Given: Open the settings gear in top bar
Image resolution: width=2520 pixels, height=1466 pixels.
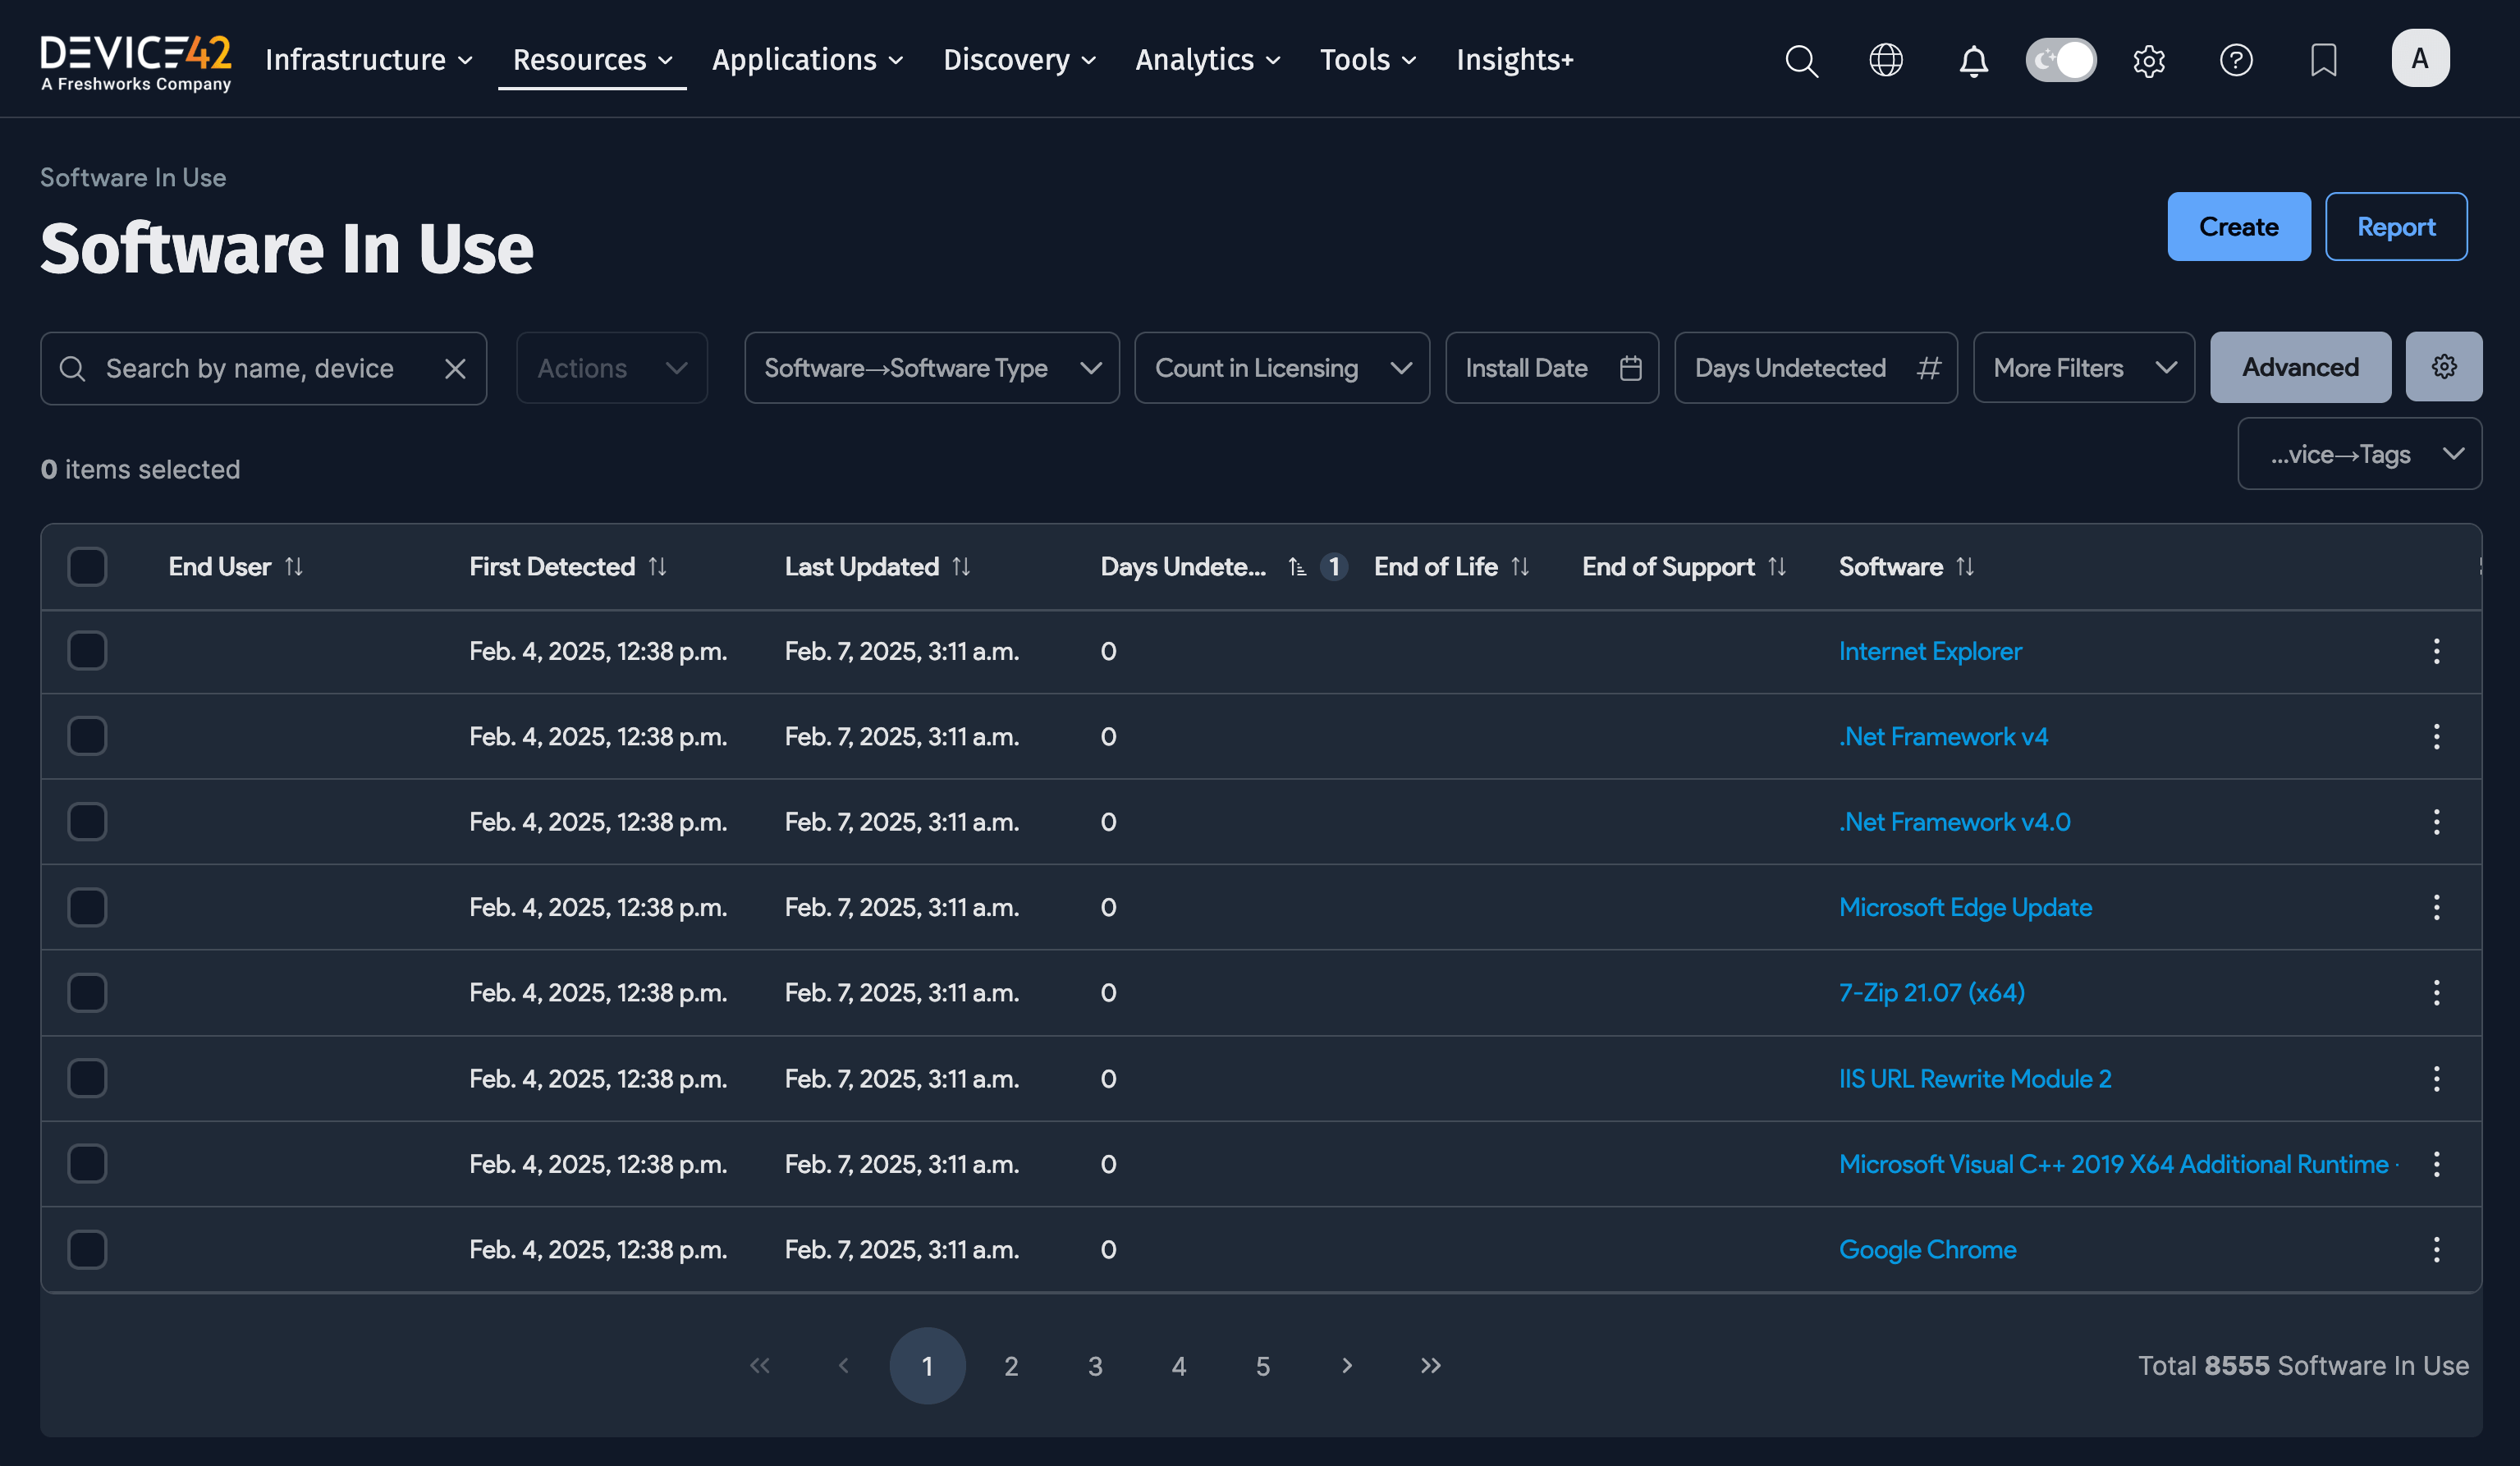Looking at the screenshot, I should [2149, 60].
